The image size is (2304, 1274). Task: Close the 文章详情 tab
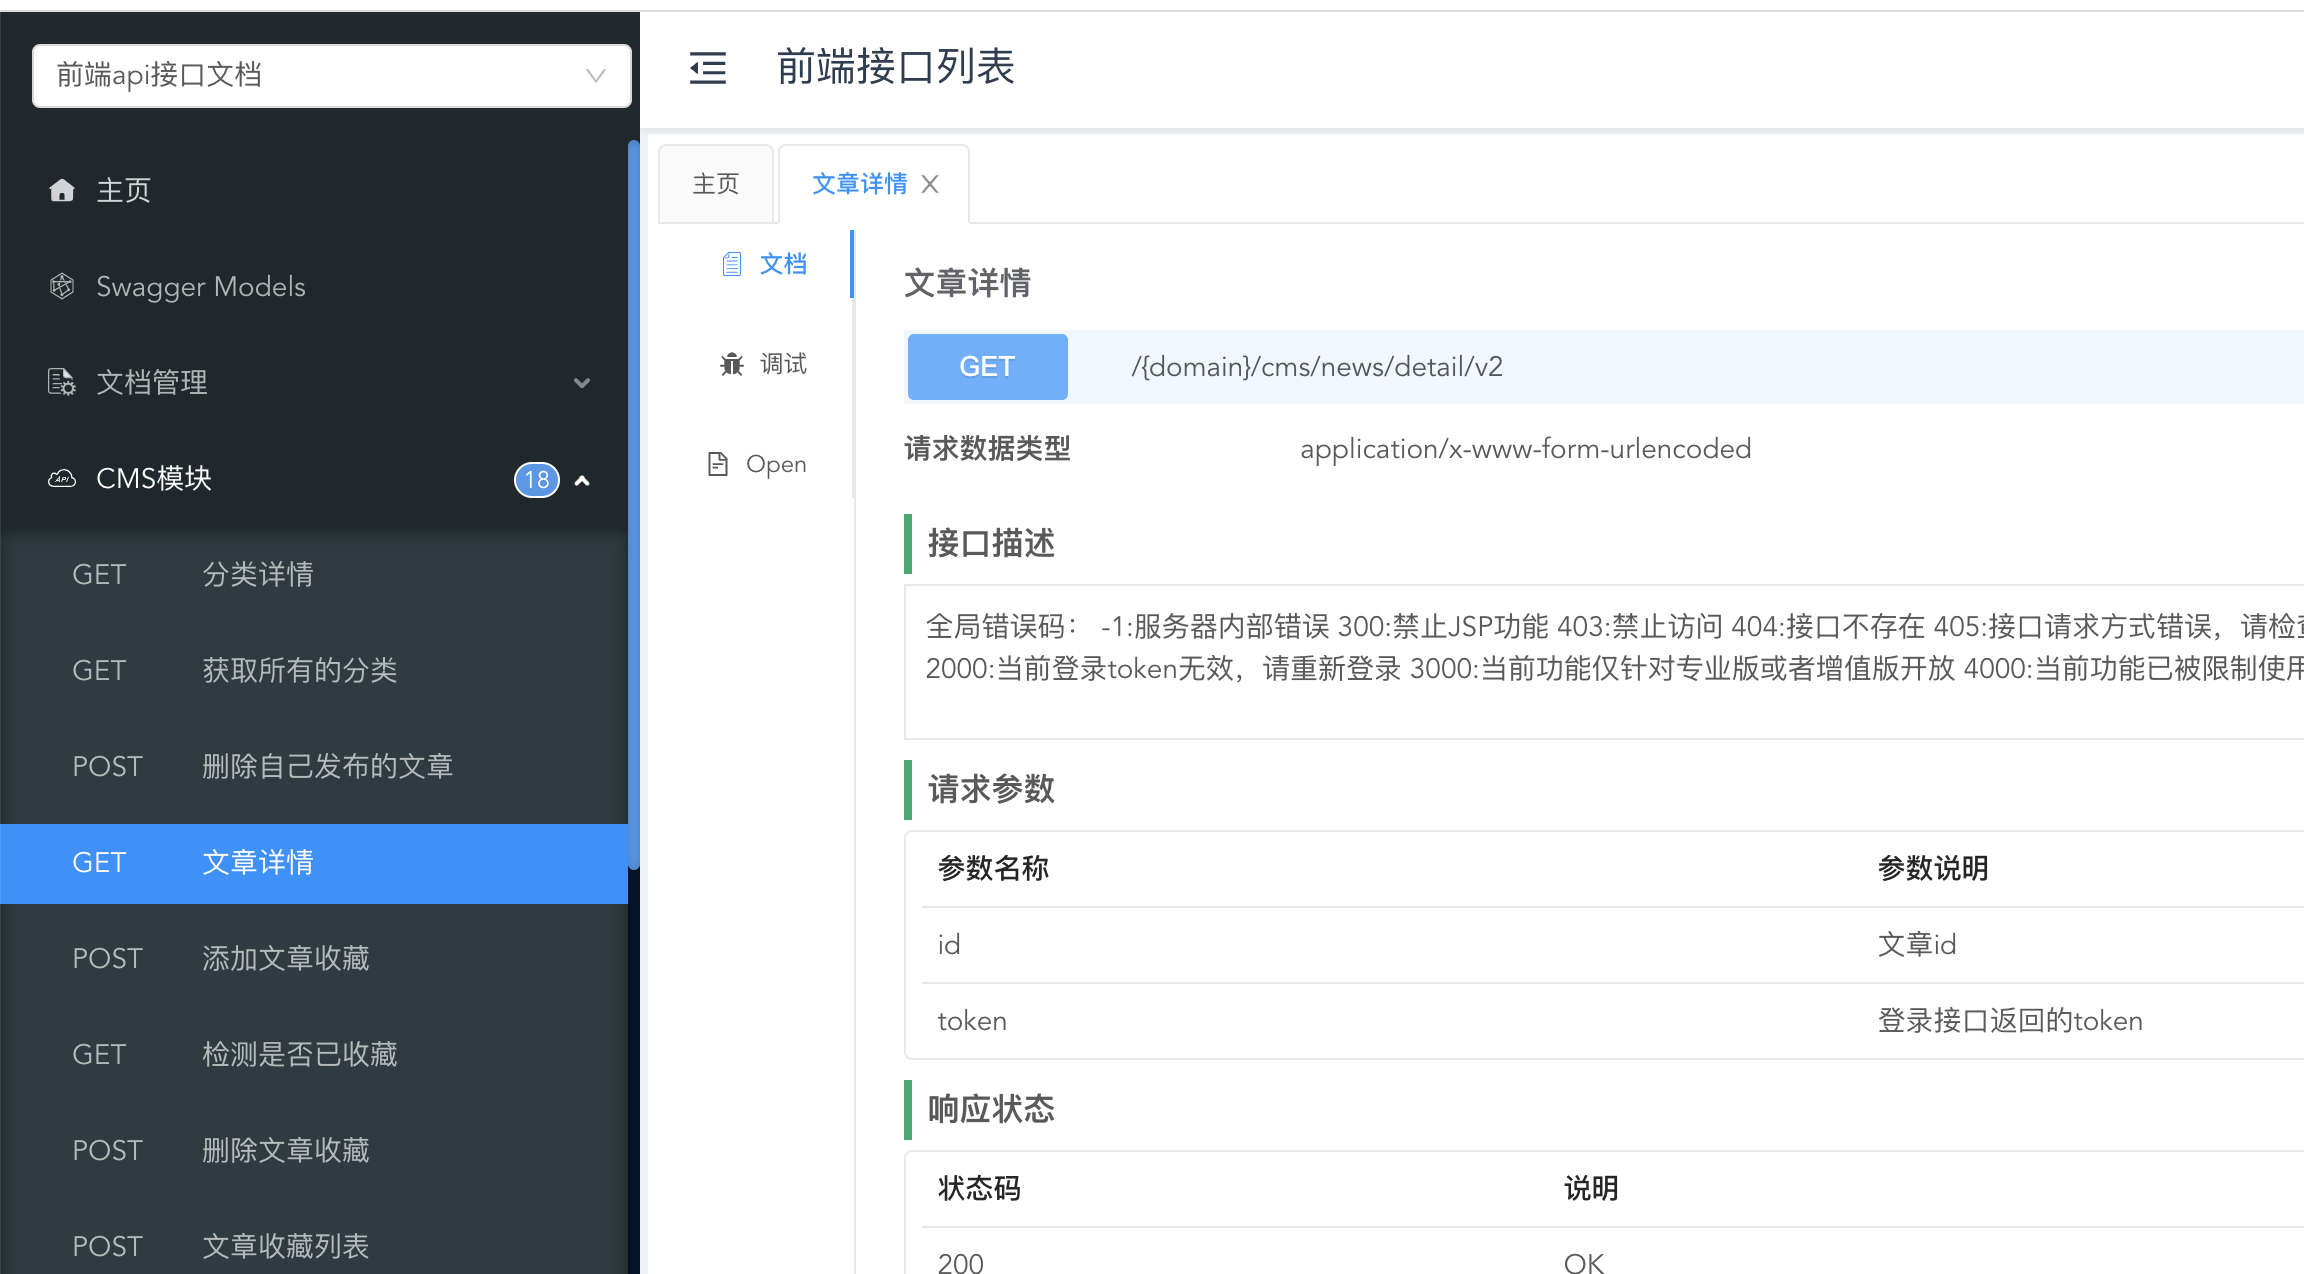tap(930, 184)
